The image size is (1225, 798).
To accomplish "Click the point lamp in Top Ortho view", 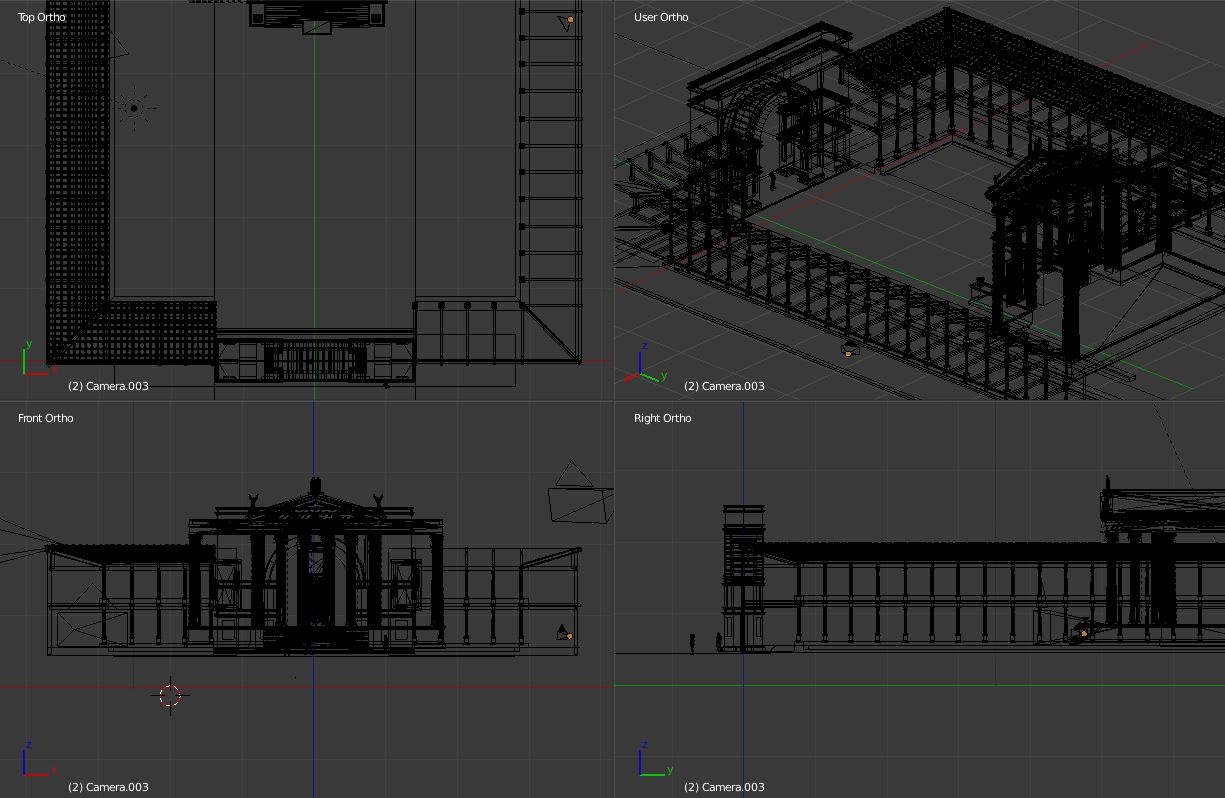I will point(133,108).
